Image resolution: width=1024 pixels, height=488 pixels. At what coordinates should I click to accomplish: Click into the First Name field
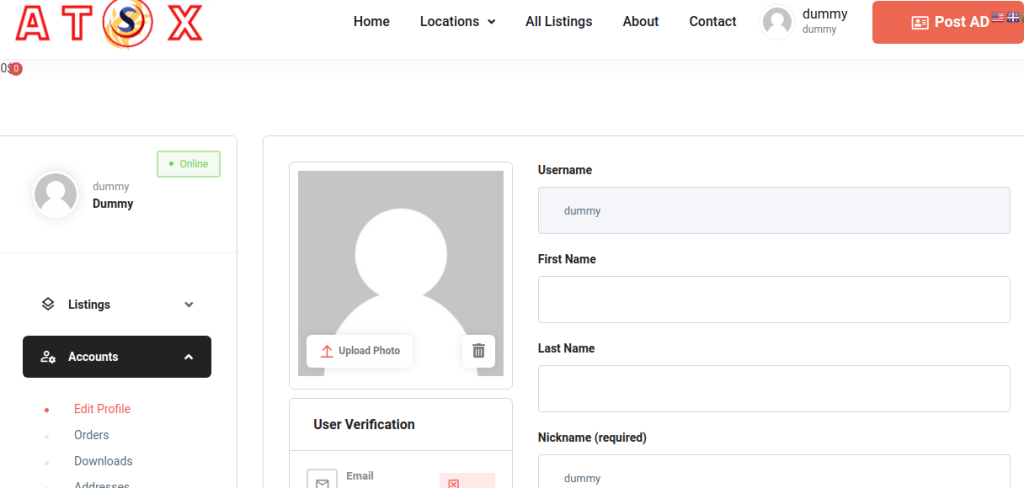point(773,300)
